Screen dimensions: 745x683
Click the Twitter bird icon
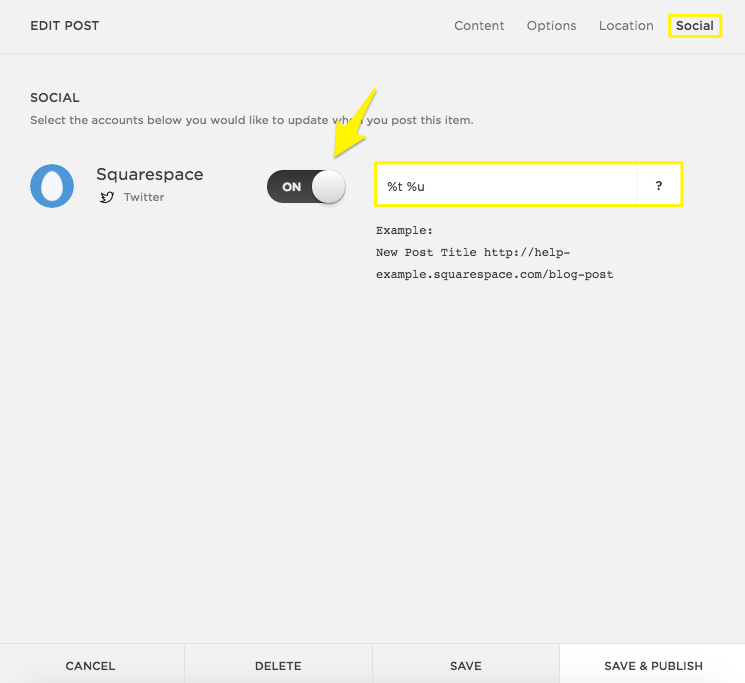(107, 197)
